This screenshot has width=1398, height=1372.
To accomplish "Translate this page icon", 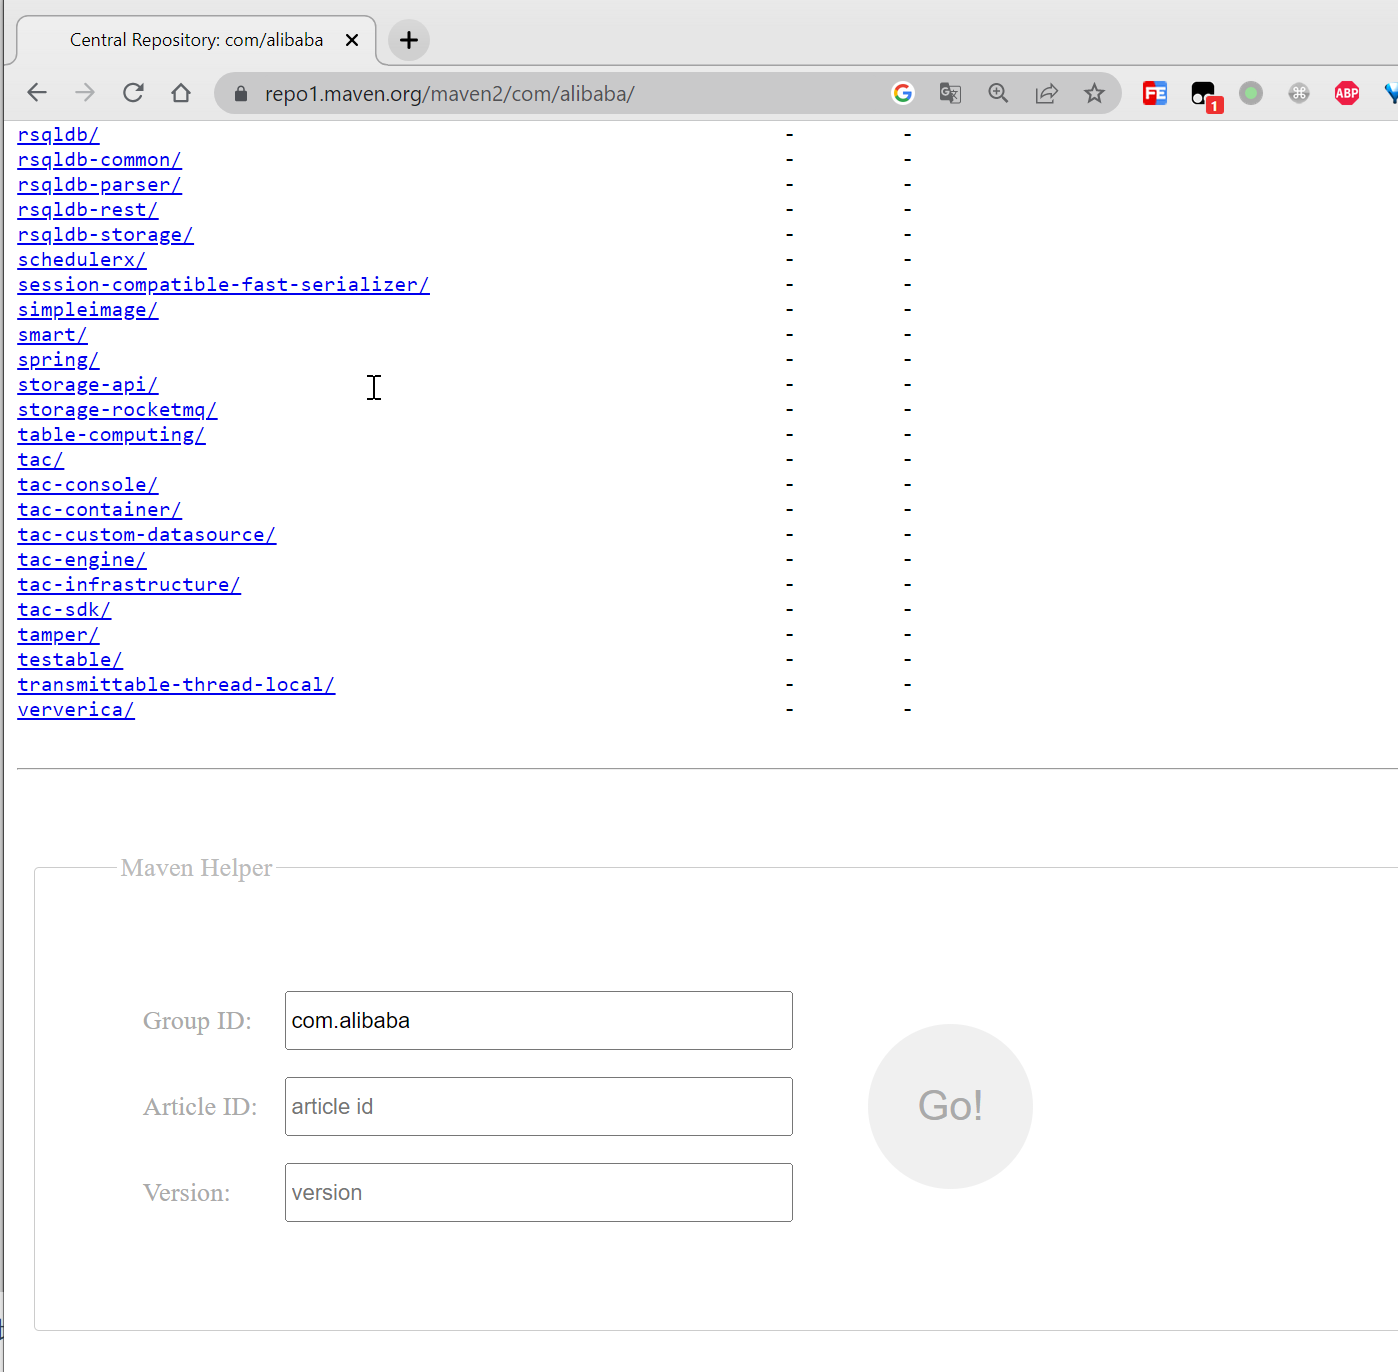I will 950,93.
